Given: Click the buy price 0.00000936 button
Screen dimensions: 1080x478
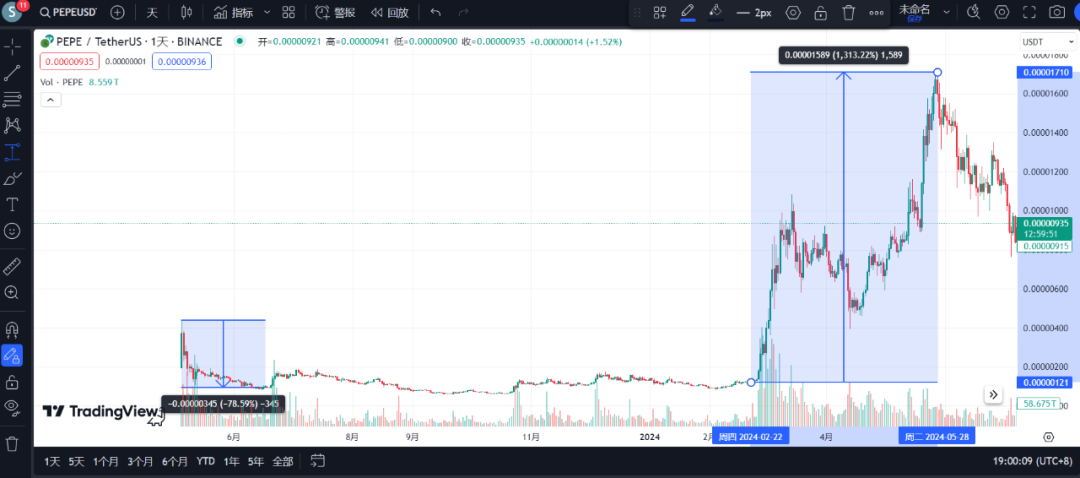Looking at the screenshot, I should pyautogui.click(x=182, y=61).
